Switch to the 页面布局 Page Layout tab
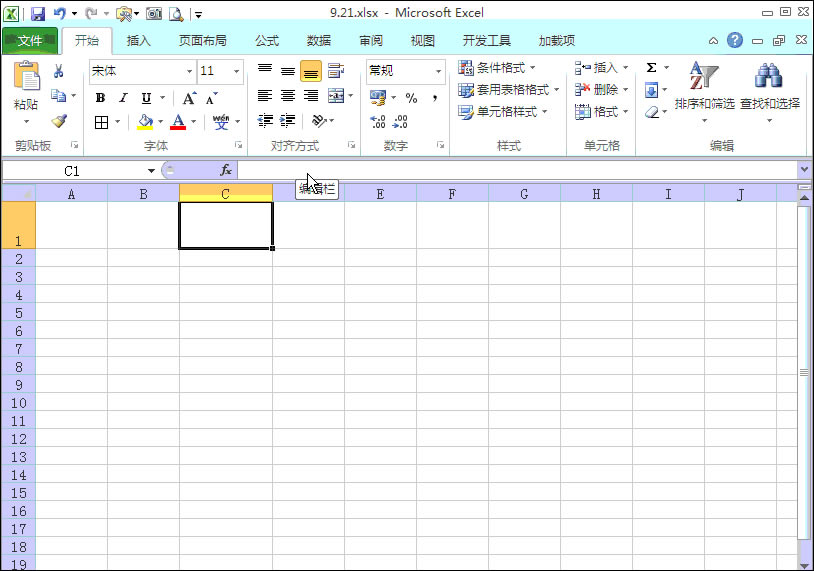814x571 pixels. (202, 40)
